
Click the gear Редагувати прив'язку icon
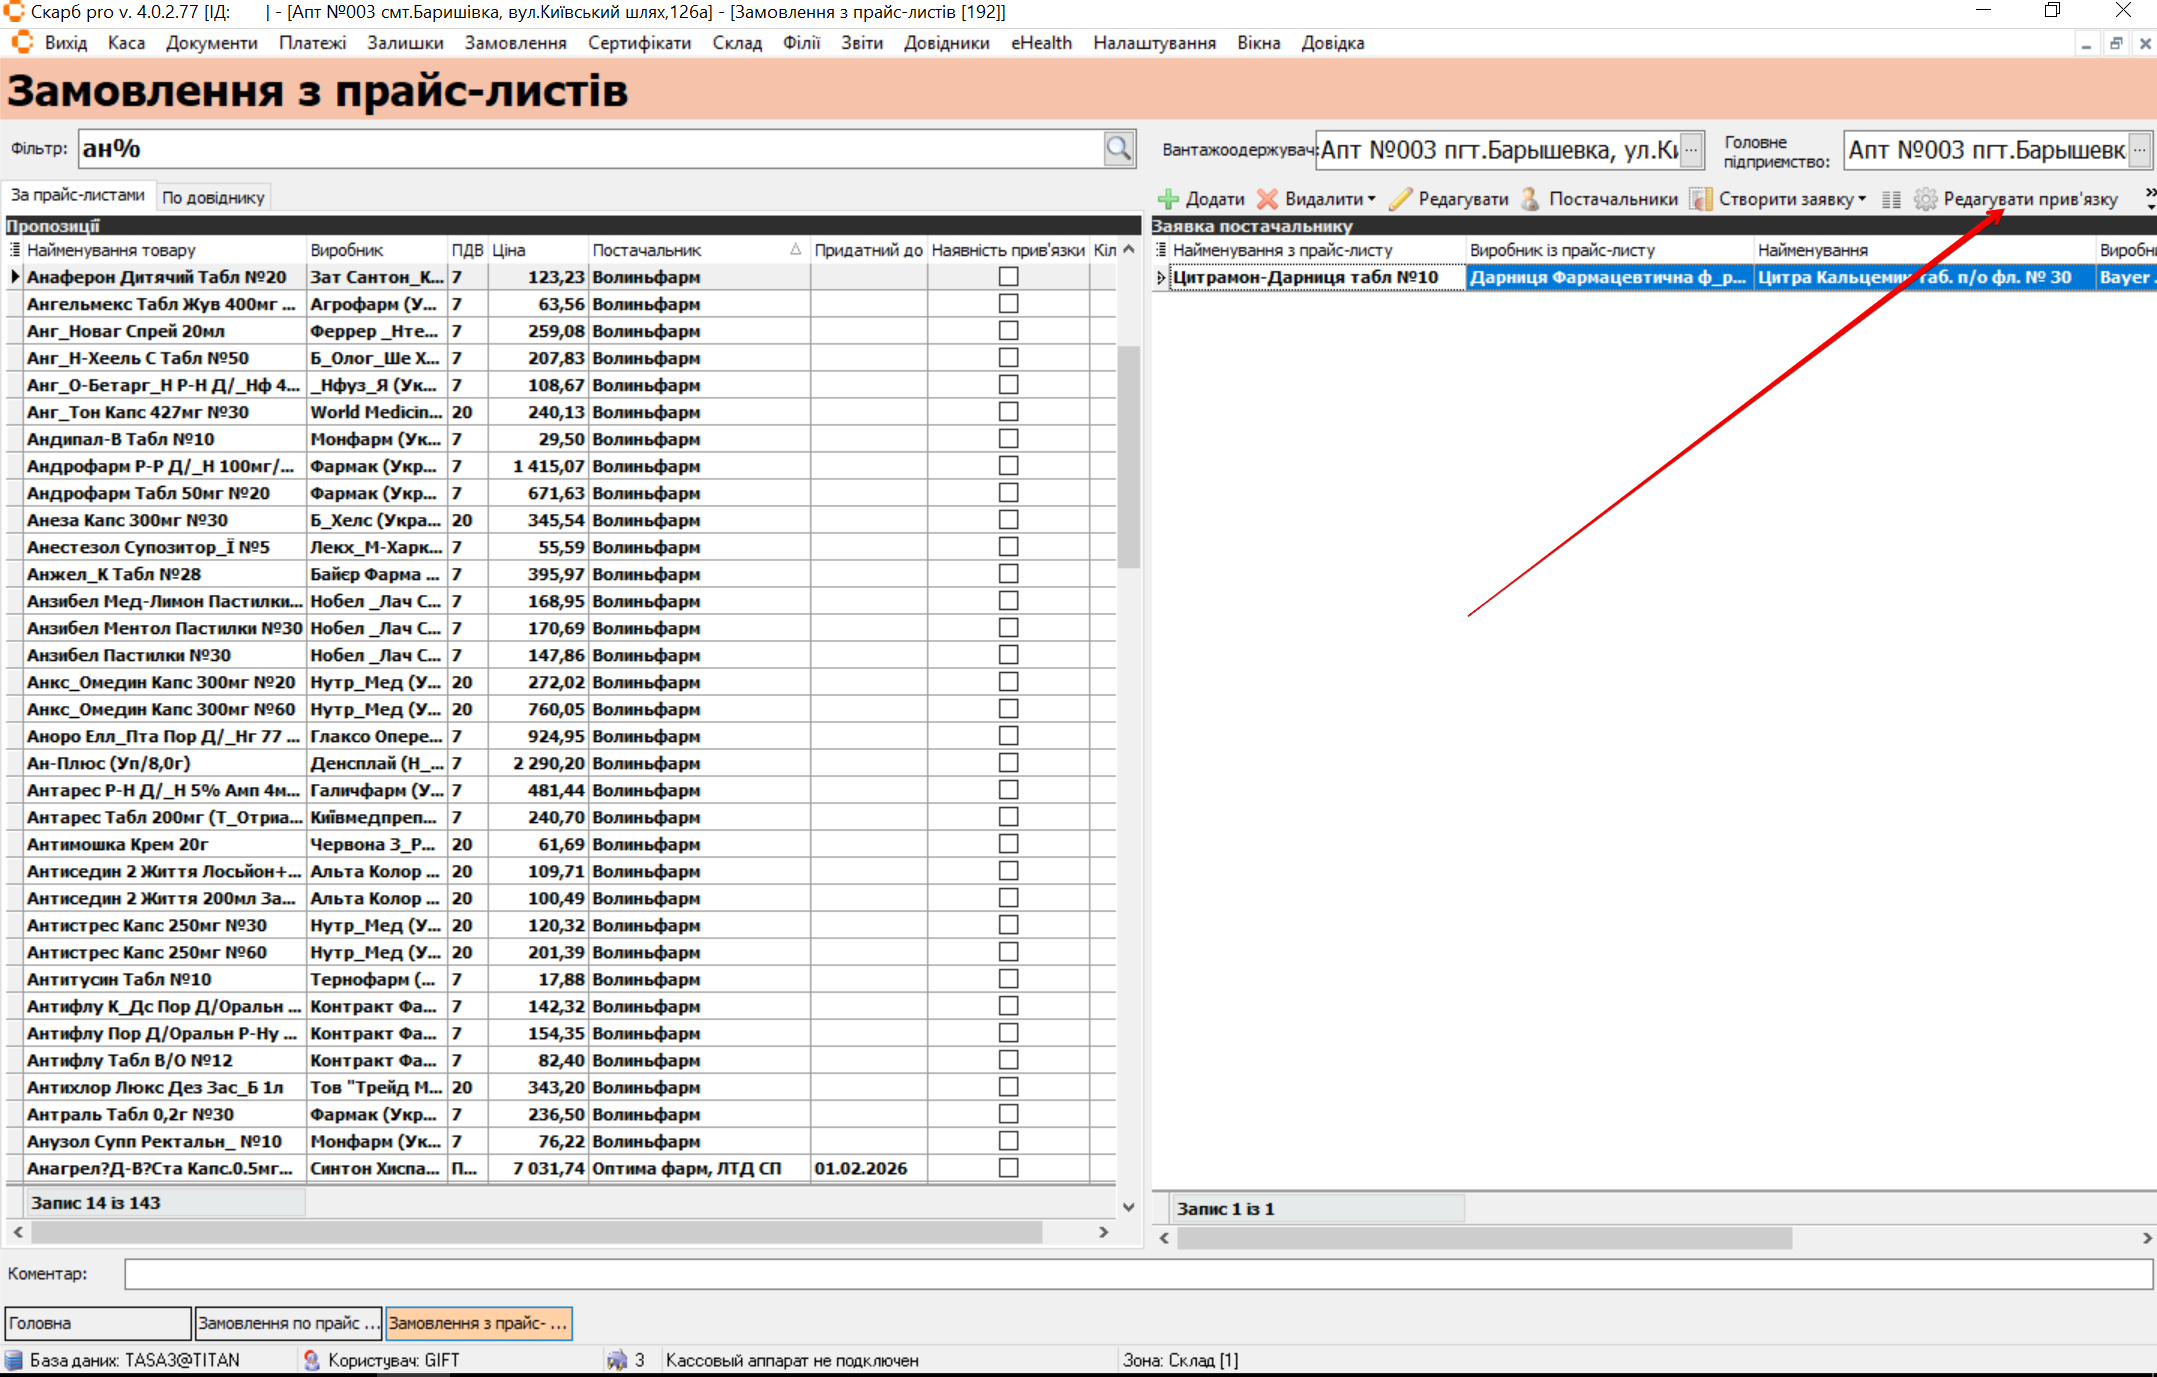coord(1925,199)
